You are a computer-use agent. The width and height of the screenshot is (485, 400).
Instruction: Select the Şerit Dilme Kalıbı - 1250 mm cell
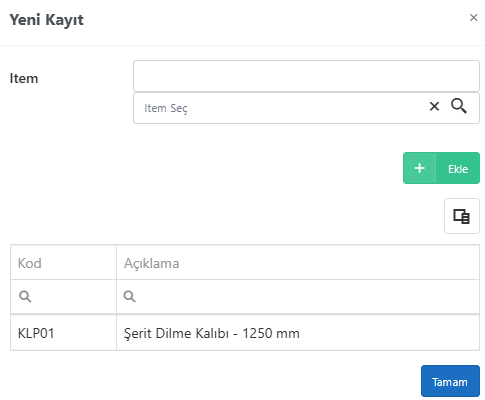(298, 333)
